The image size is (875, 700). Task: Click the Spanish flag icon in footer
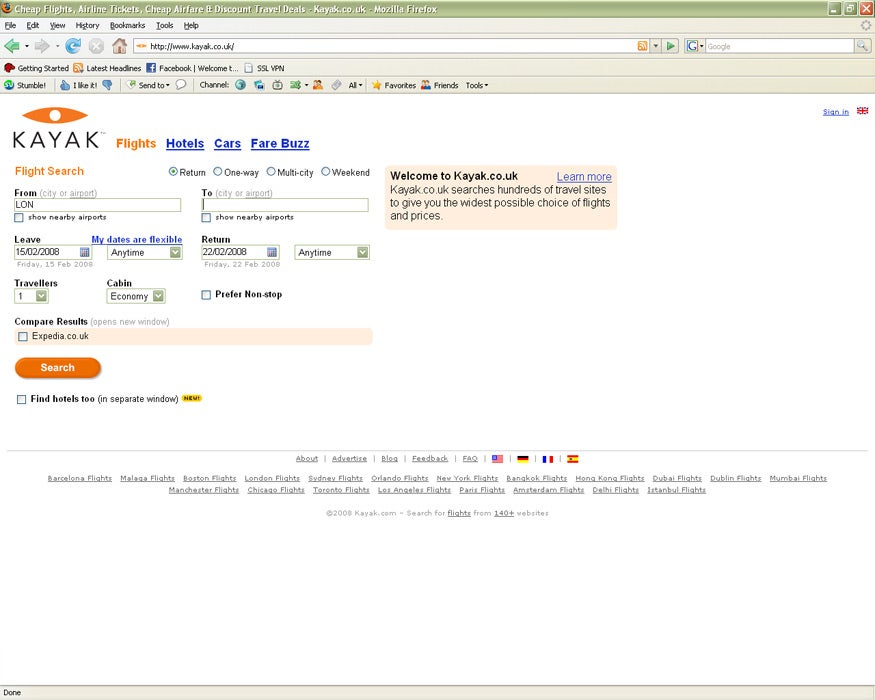(x=573, y=459)
